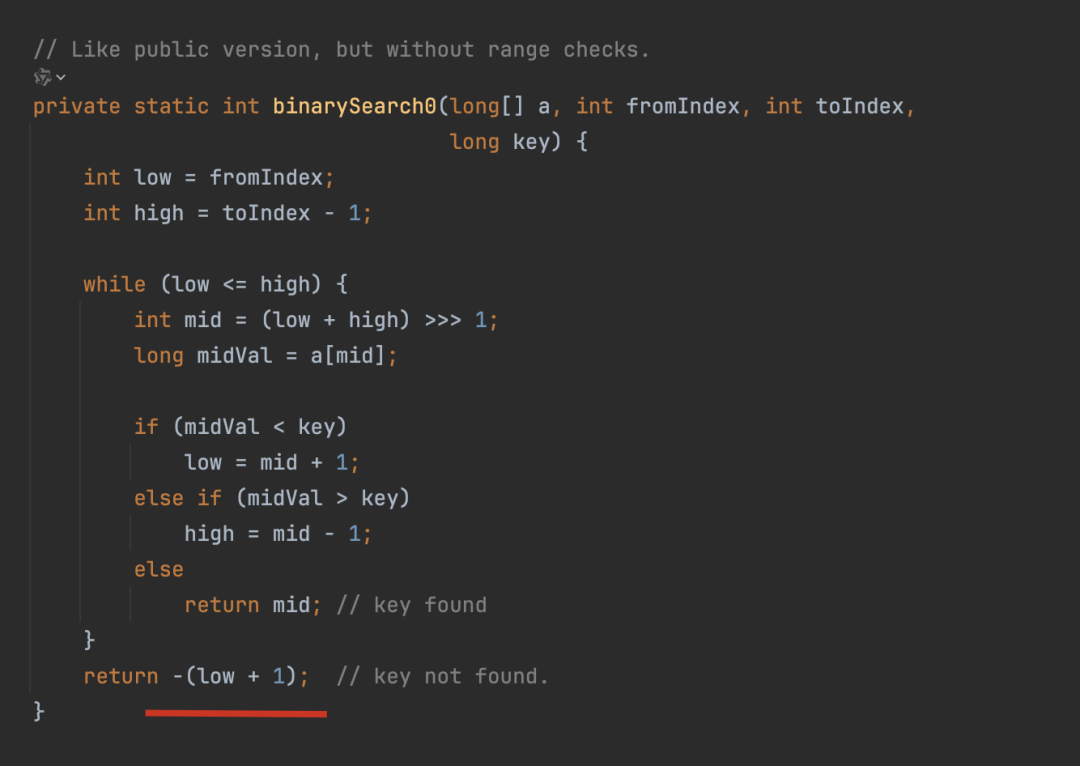Click the 'long key' parameter on second signature line

[x=505, y=142]
